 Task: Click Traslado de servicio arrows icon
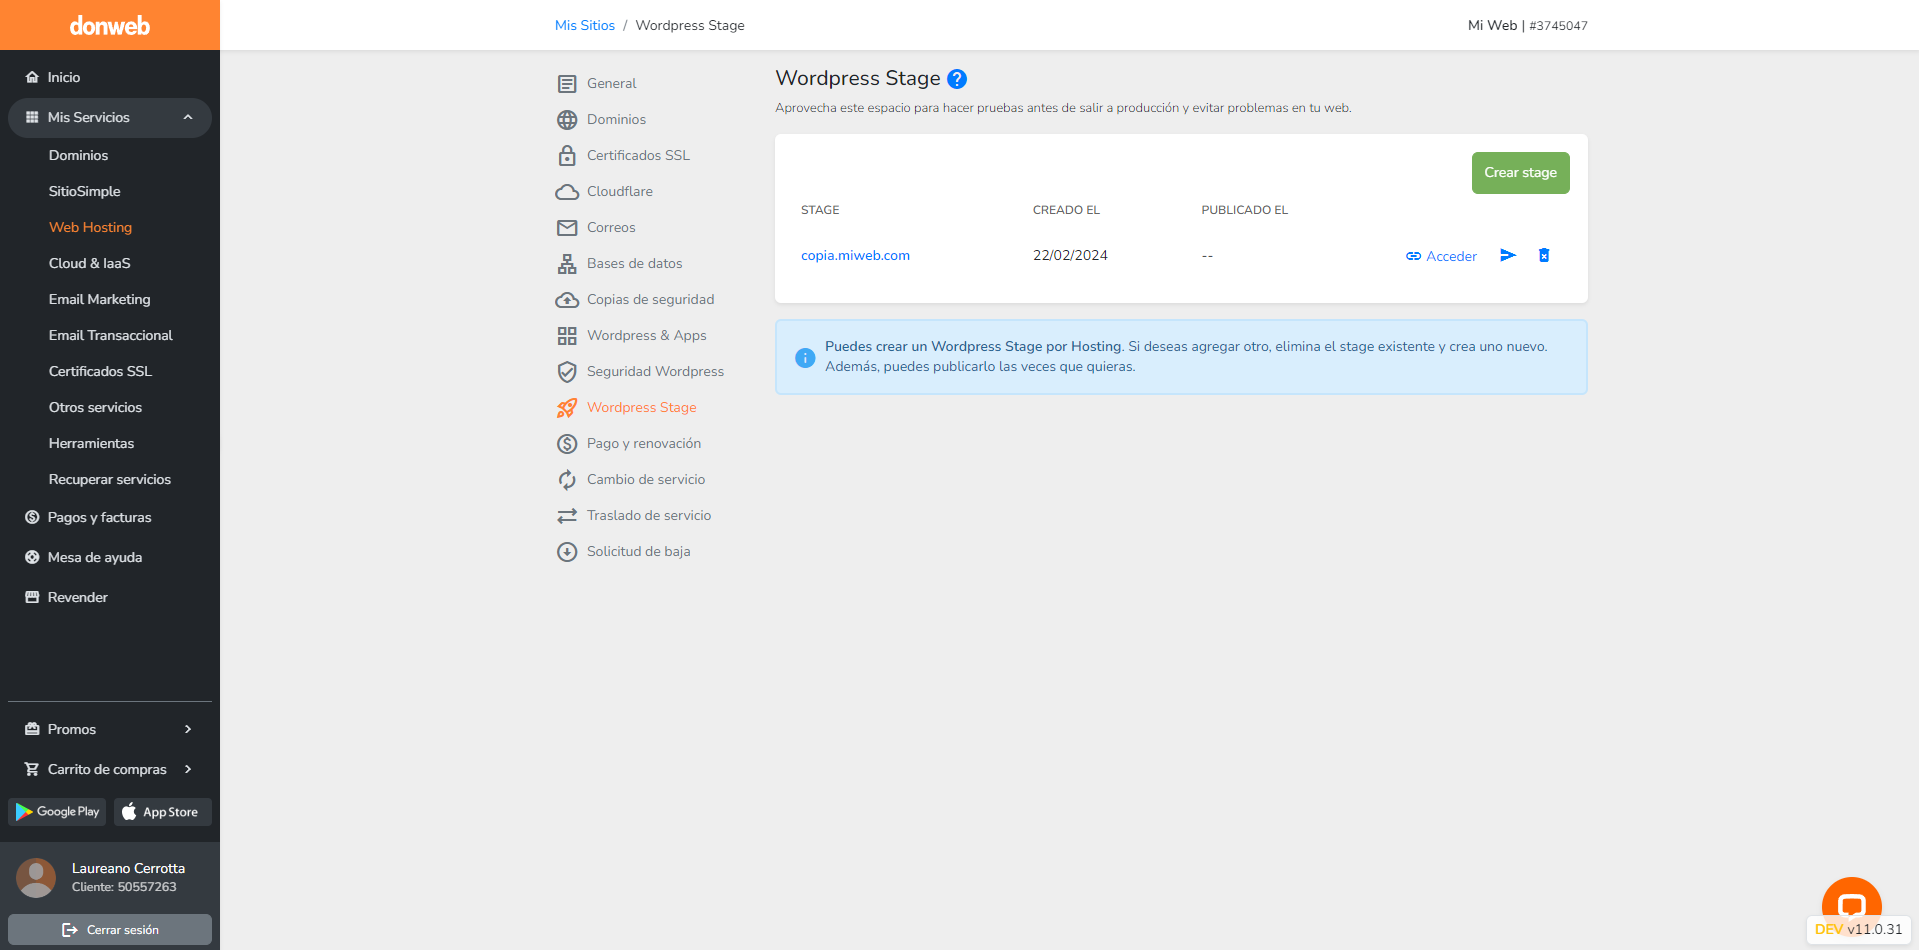pos(567,516)
